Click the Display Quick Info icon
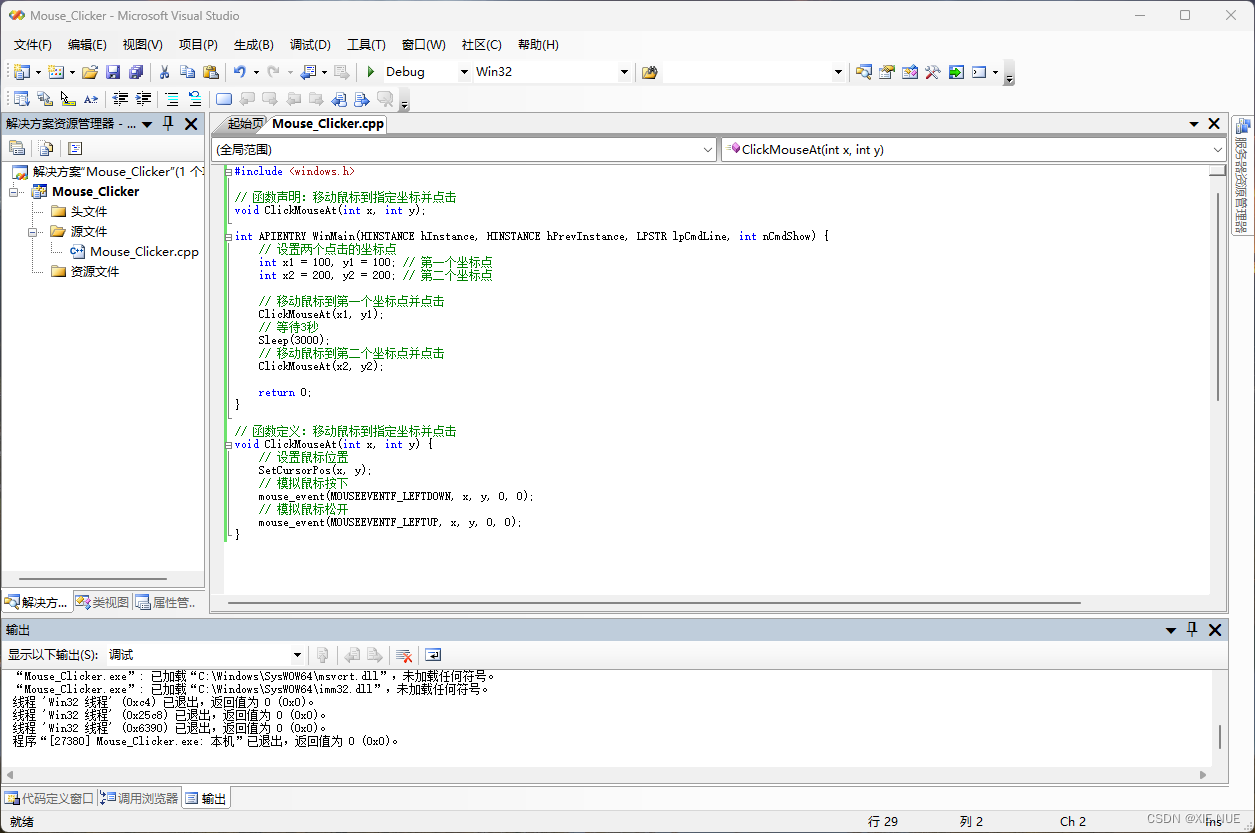This screenshot has width=1255, height=833. click(x=67, y=99)
